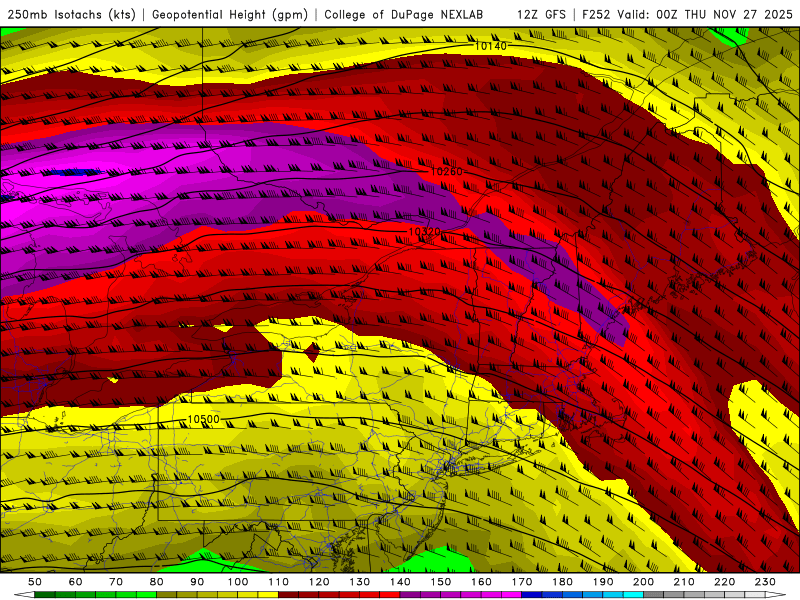Select the dark red swatch starting at 110

(x=288, y=595)
